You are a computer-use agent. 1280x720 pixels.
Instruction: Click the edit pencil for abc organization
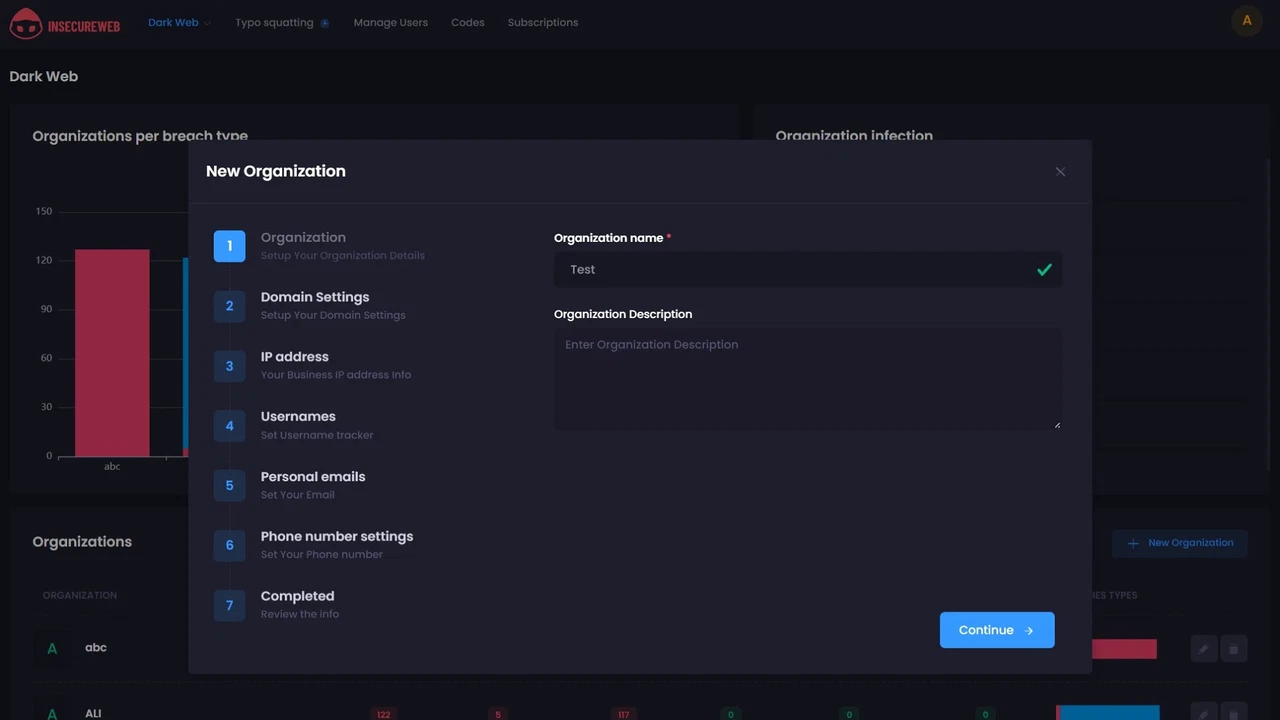1203,649
